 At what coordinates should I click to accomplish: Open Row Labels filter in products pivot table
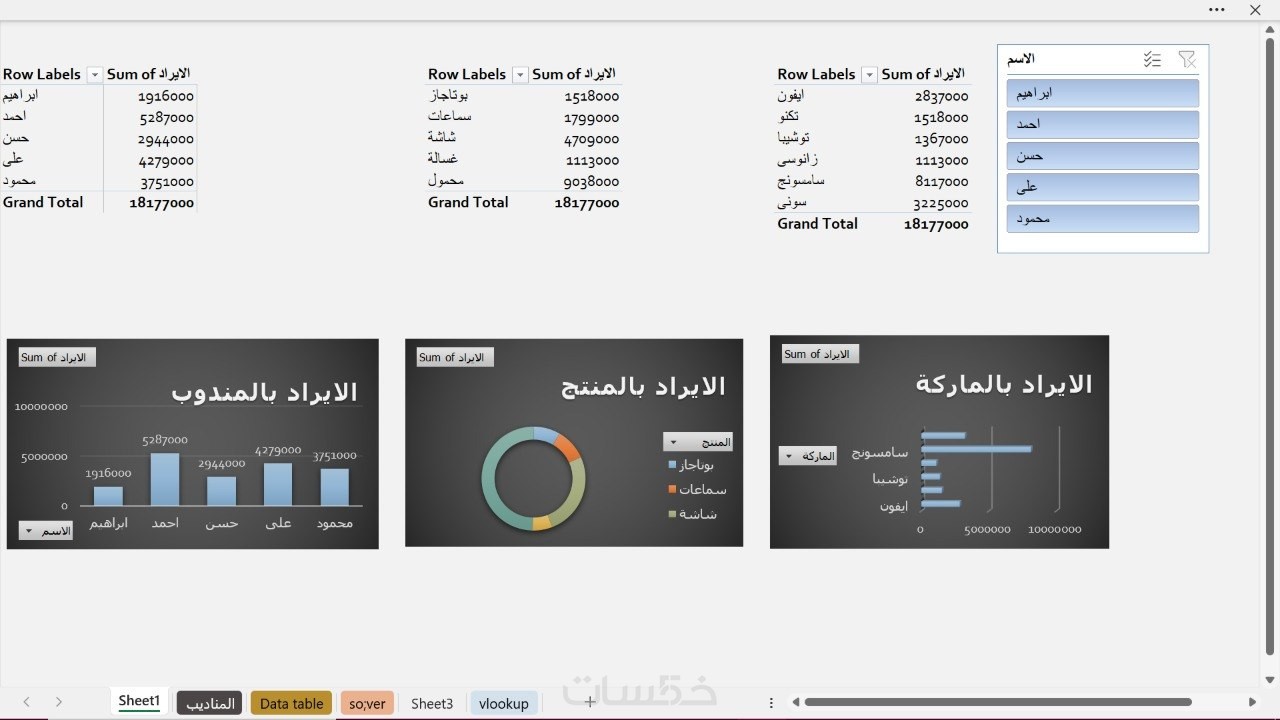point(520,75)
